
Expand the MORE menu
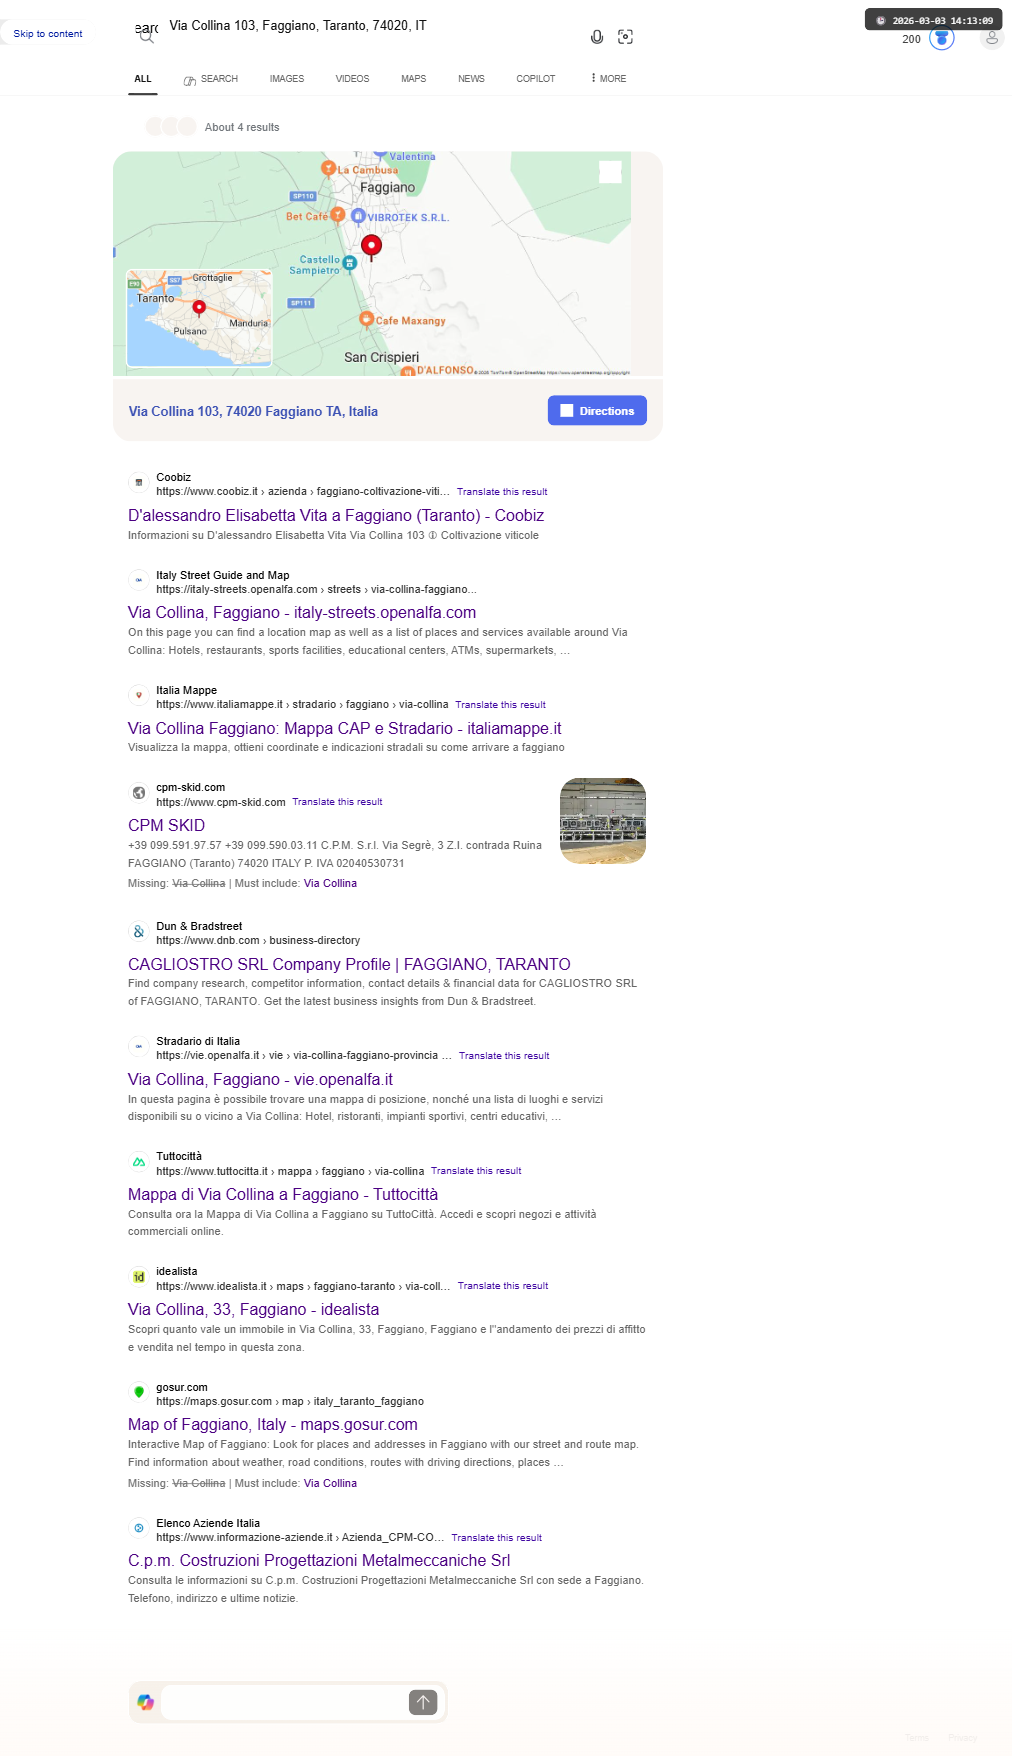(x=608, y=79)
